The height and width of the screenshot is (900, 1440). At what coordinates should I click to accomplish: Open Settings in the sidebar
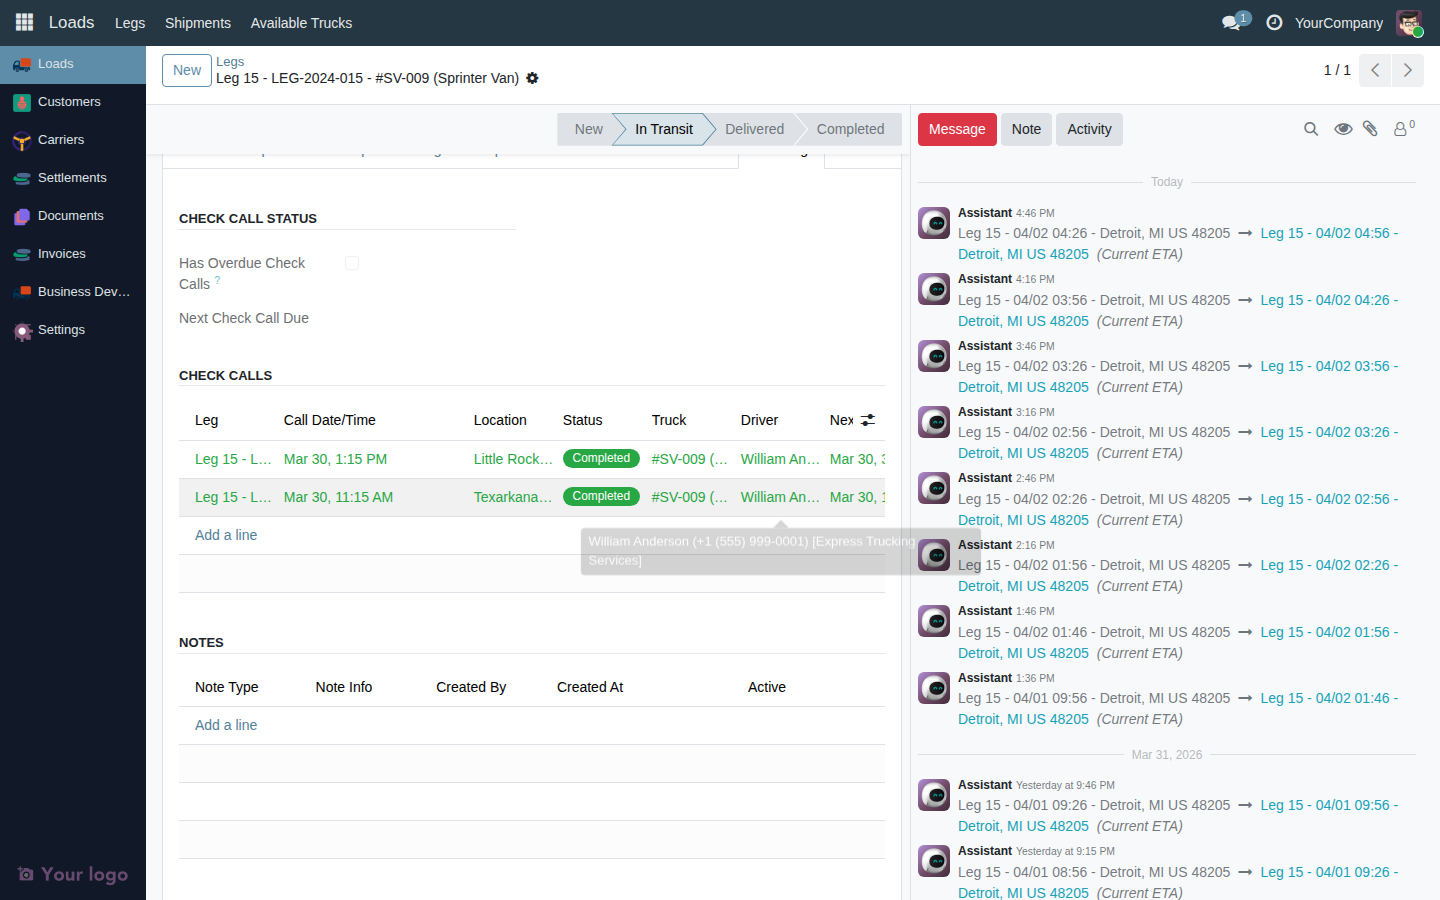click(73, 330)
